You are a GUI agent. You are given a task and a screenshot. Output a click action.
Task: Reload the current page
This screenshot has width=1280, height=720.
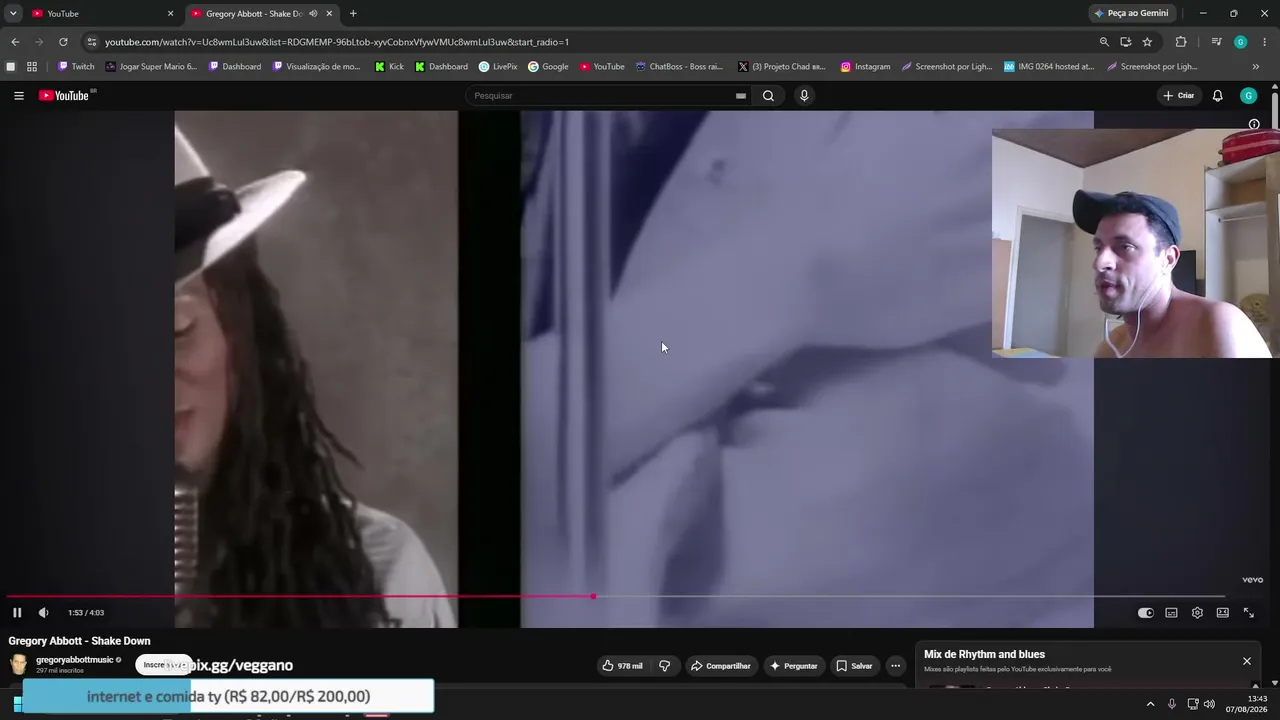[63, 42]
